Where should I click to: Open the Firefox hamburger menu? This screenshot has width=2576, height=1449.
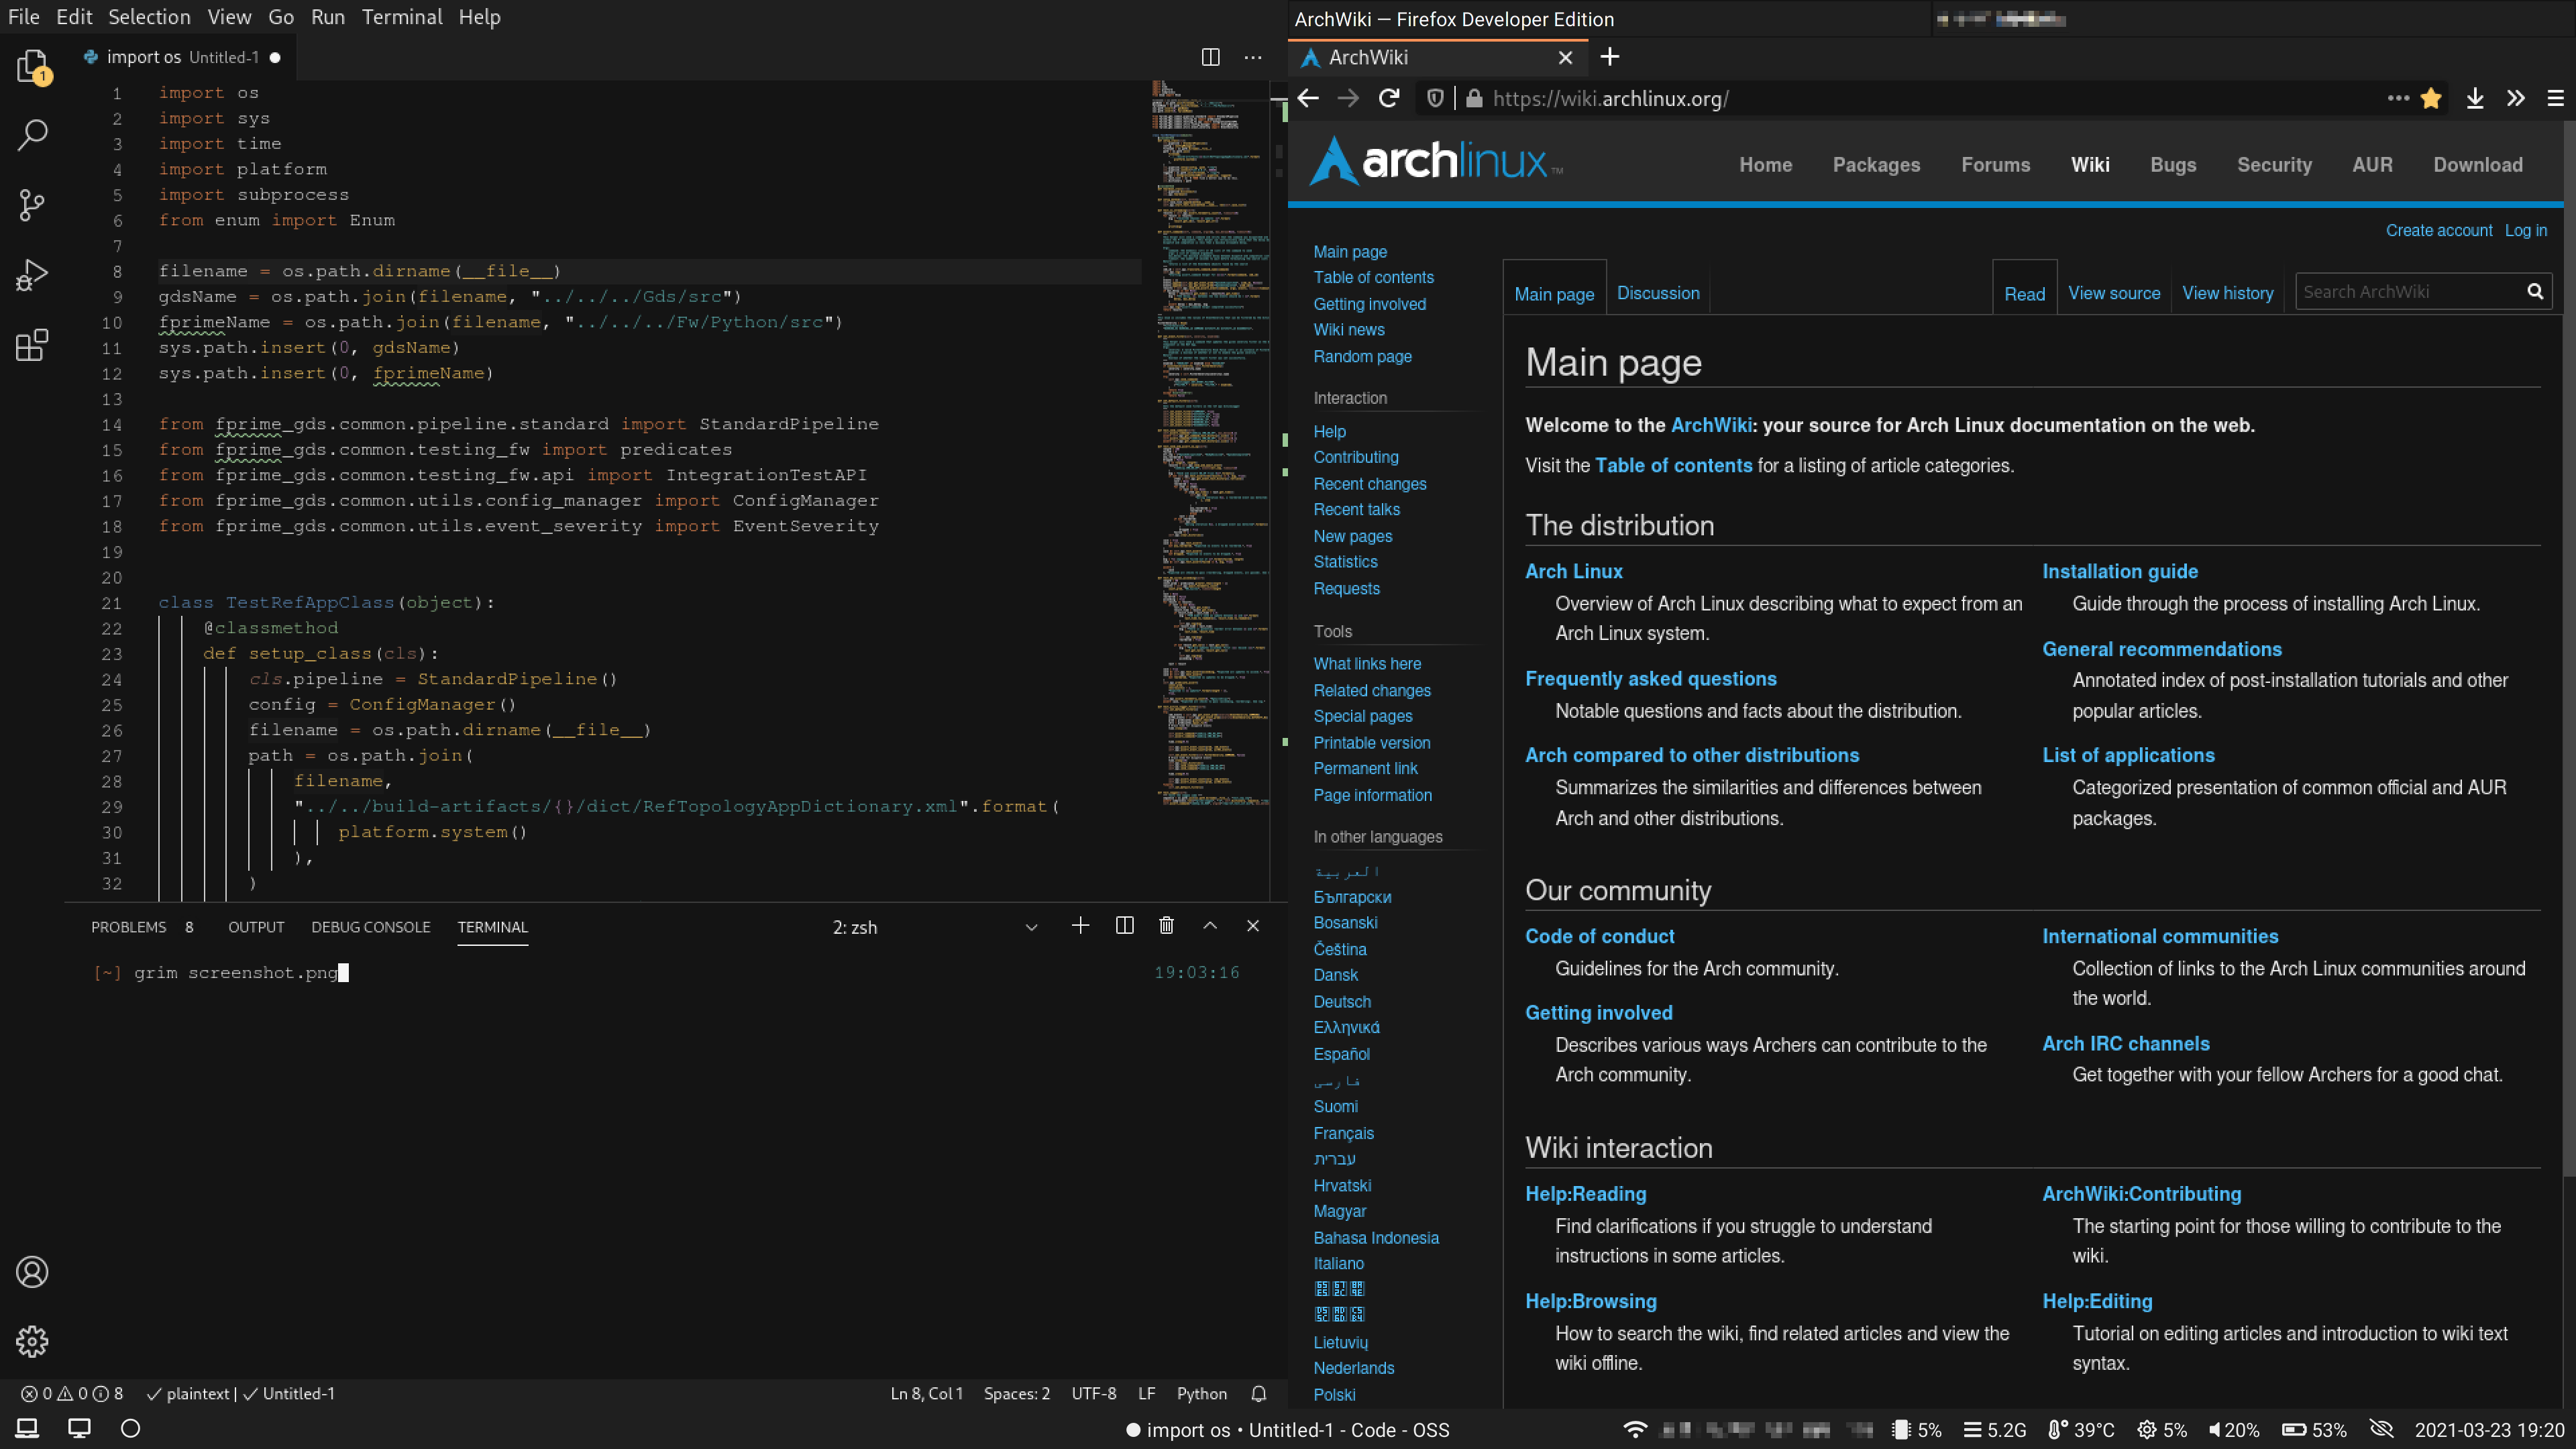coord(2555,98)
